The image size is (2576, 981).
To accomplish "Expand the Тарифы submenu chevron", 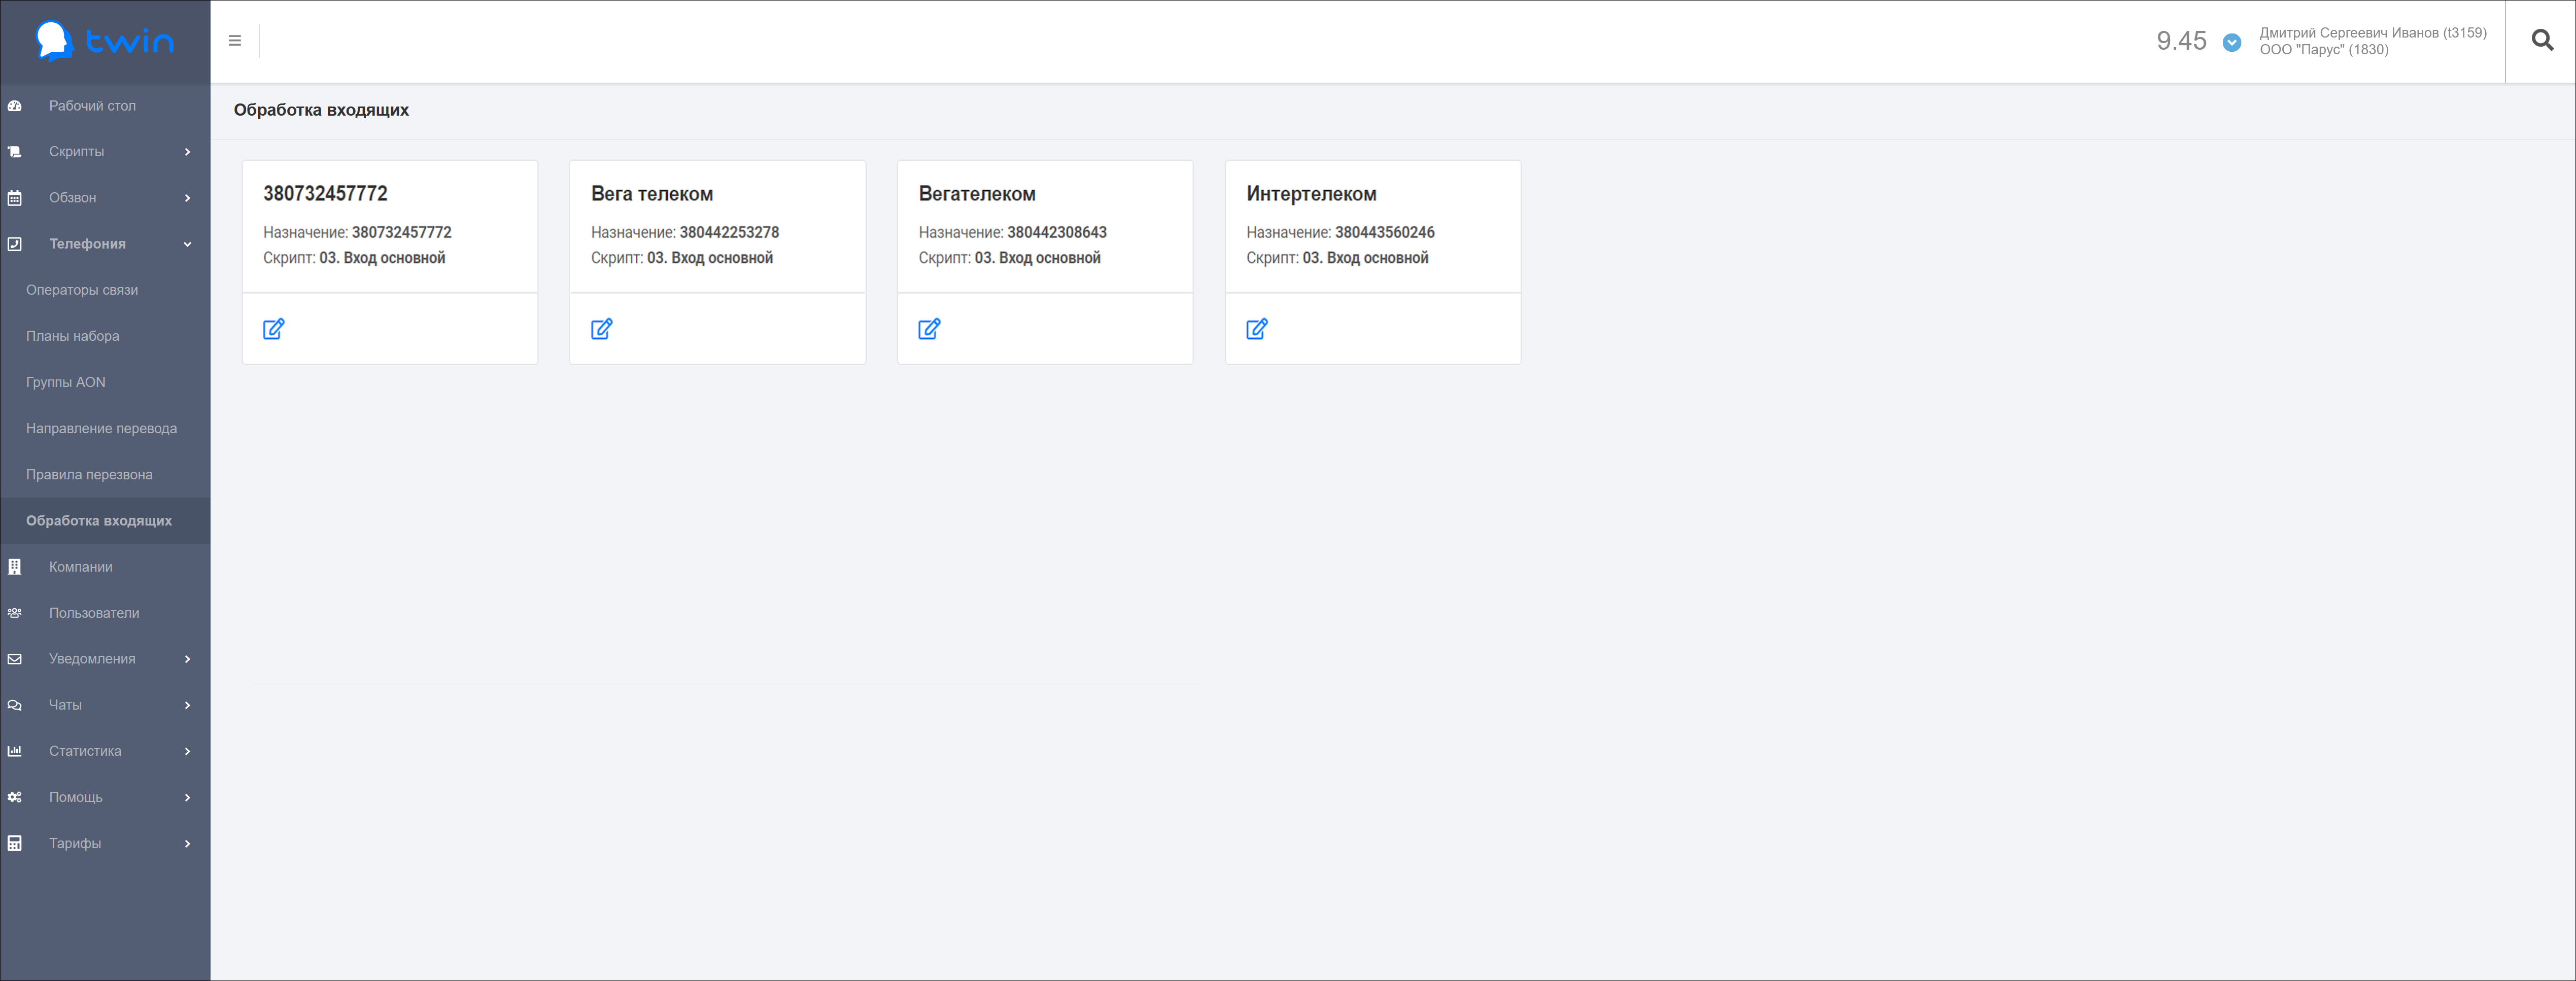I will point(187,843).
